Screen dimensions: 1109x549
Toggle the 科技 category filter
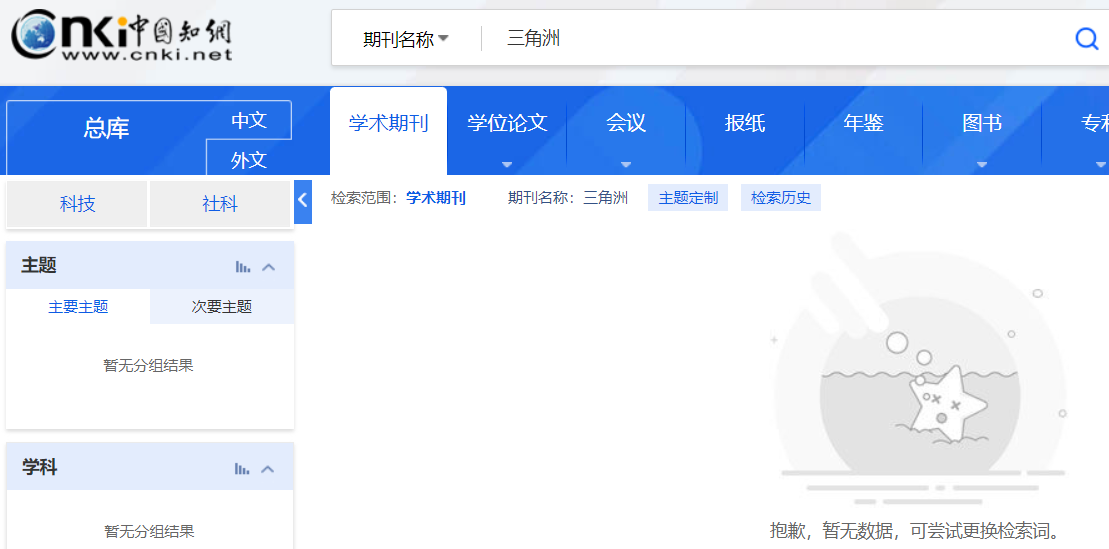tap(78, 204)
